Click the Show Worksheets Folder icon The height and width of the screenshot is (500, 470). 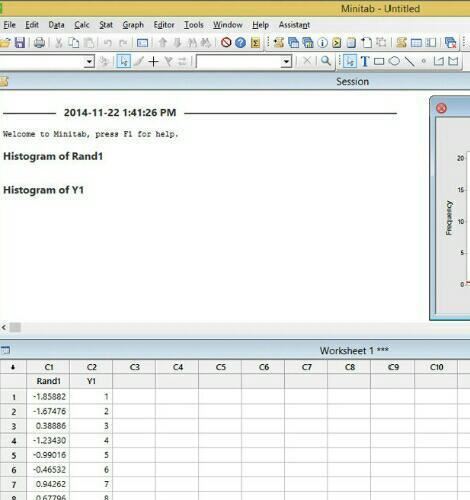[x=293, y=43]
